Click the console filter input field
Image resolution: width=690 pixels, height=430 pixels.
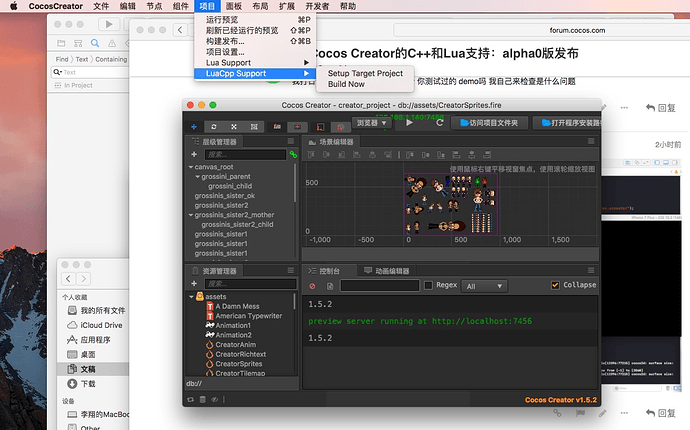click(x=380, y=286)
